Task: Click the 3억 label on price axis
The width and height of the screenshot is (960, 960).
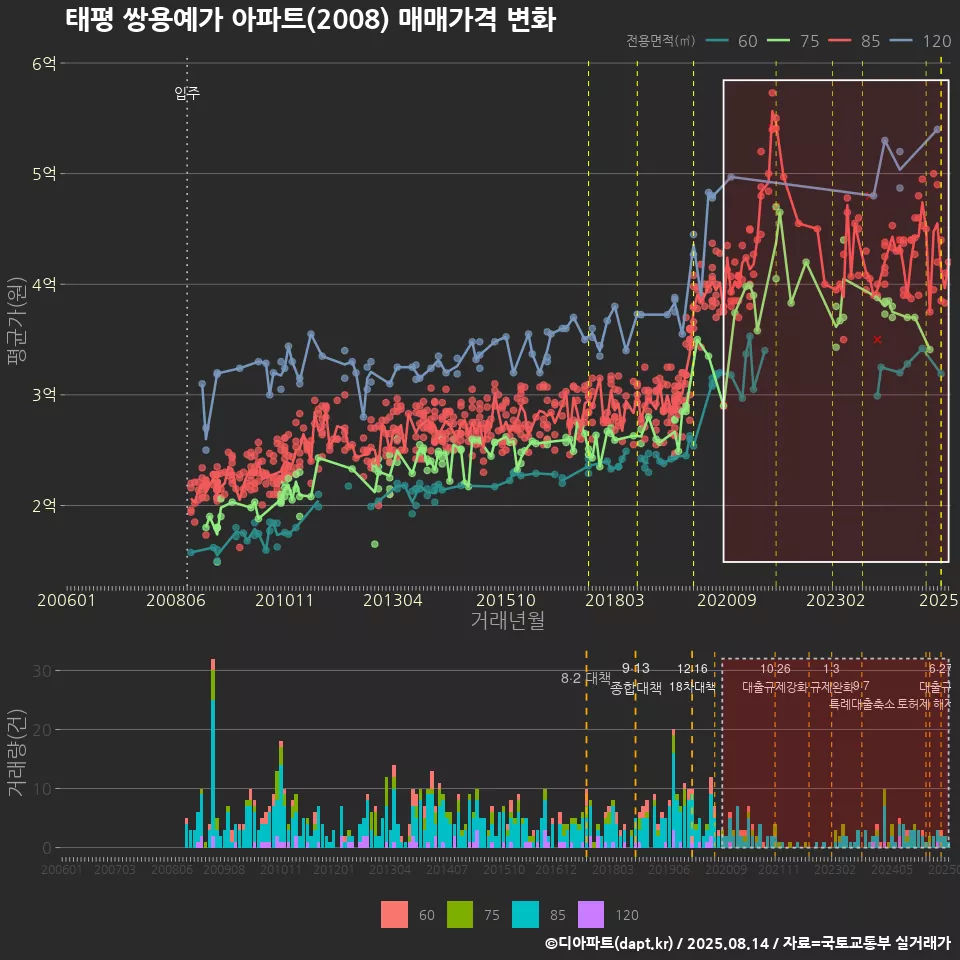Action: [x=44, y=394]
